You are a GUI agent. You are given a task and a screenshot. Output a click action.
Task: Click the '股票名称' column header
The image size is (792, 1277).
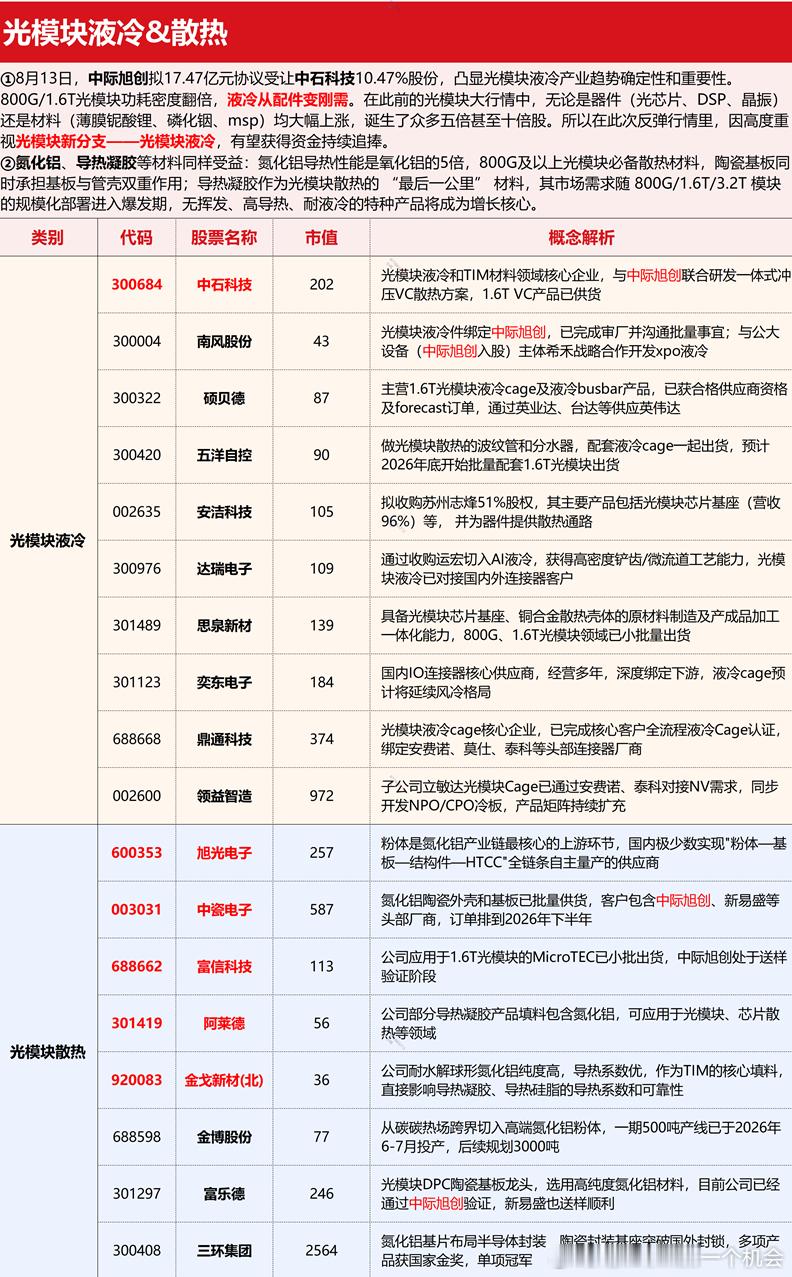pos(224,237)
